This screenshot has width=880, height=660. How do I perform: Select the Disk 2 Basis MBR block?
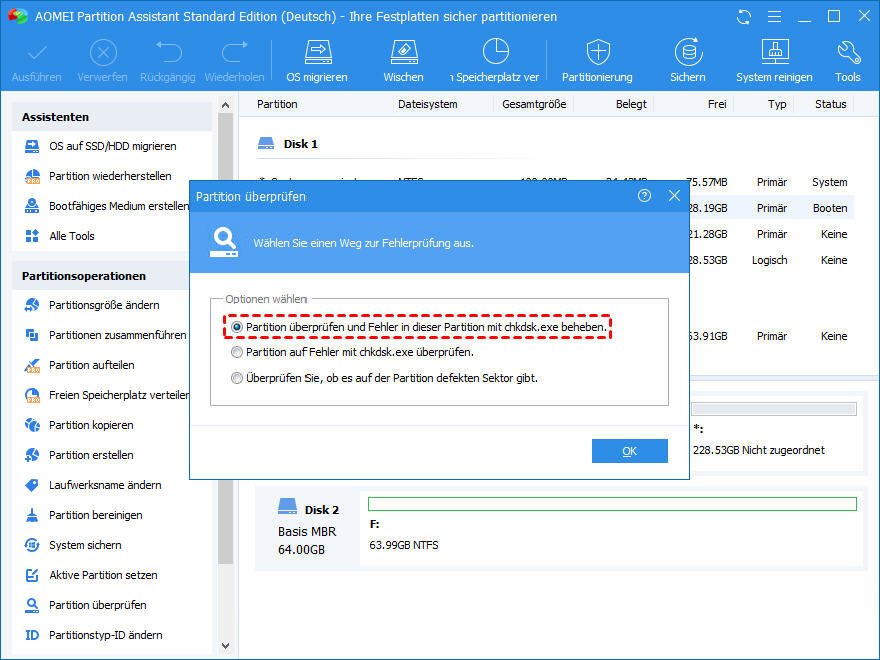308,527
